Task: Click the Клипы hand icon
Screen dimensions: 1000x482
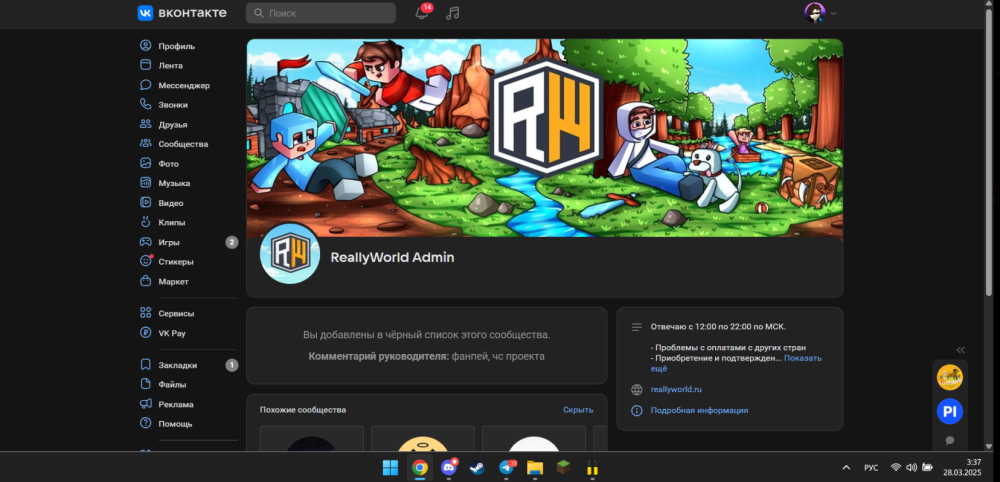Action: pos(145,223)
